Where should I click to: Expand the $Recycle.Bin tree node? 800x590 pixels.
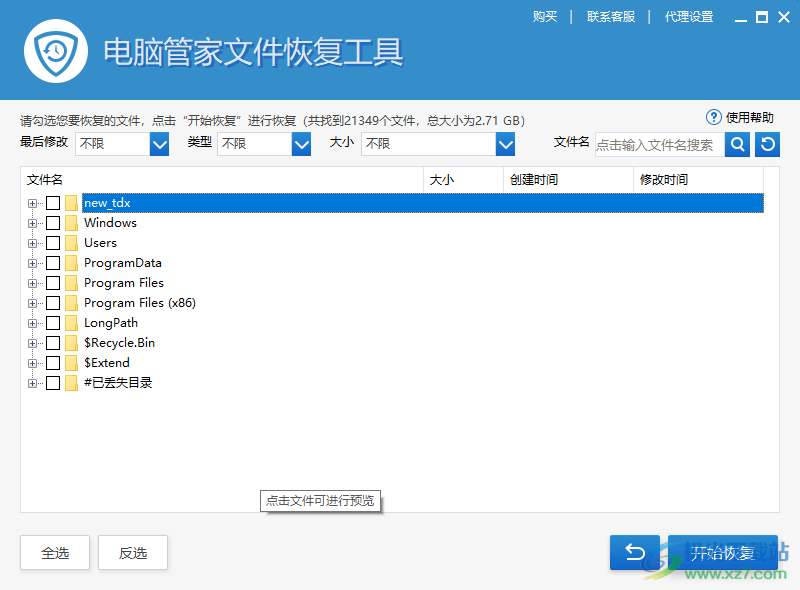point(32,343)
